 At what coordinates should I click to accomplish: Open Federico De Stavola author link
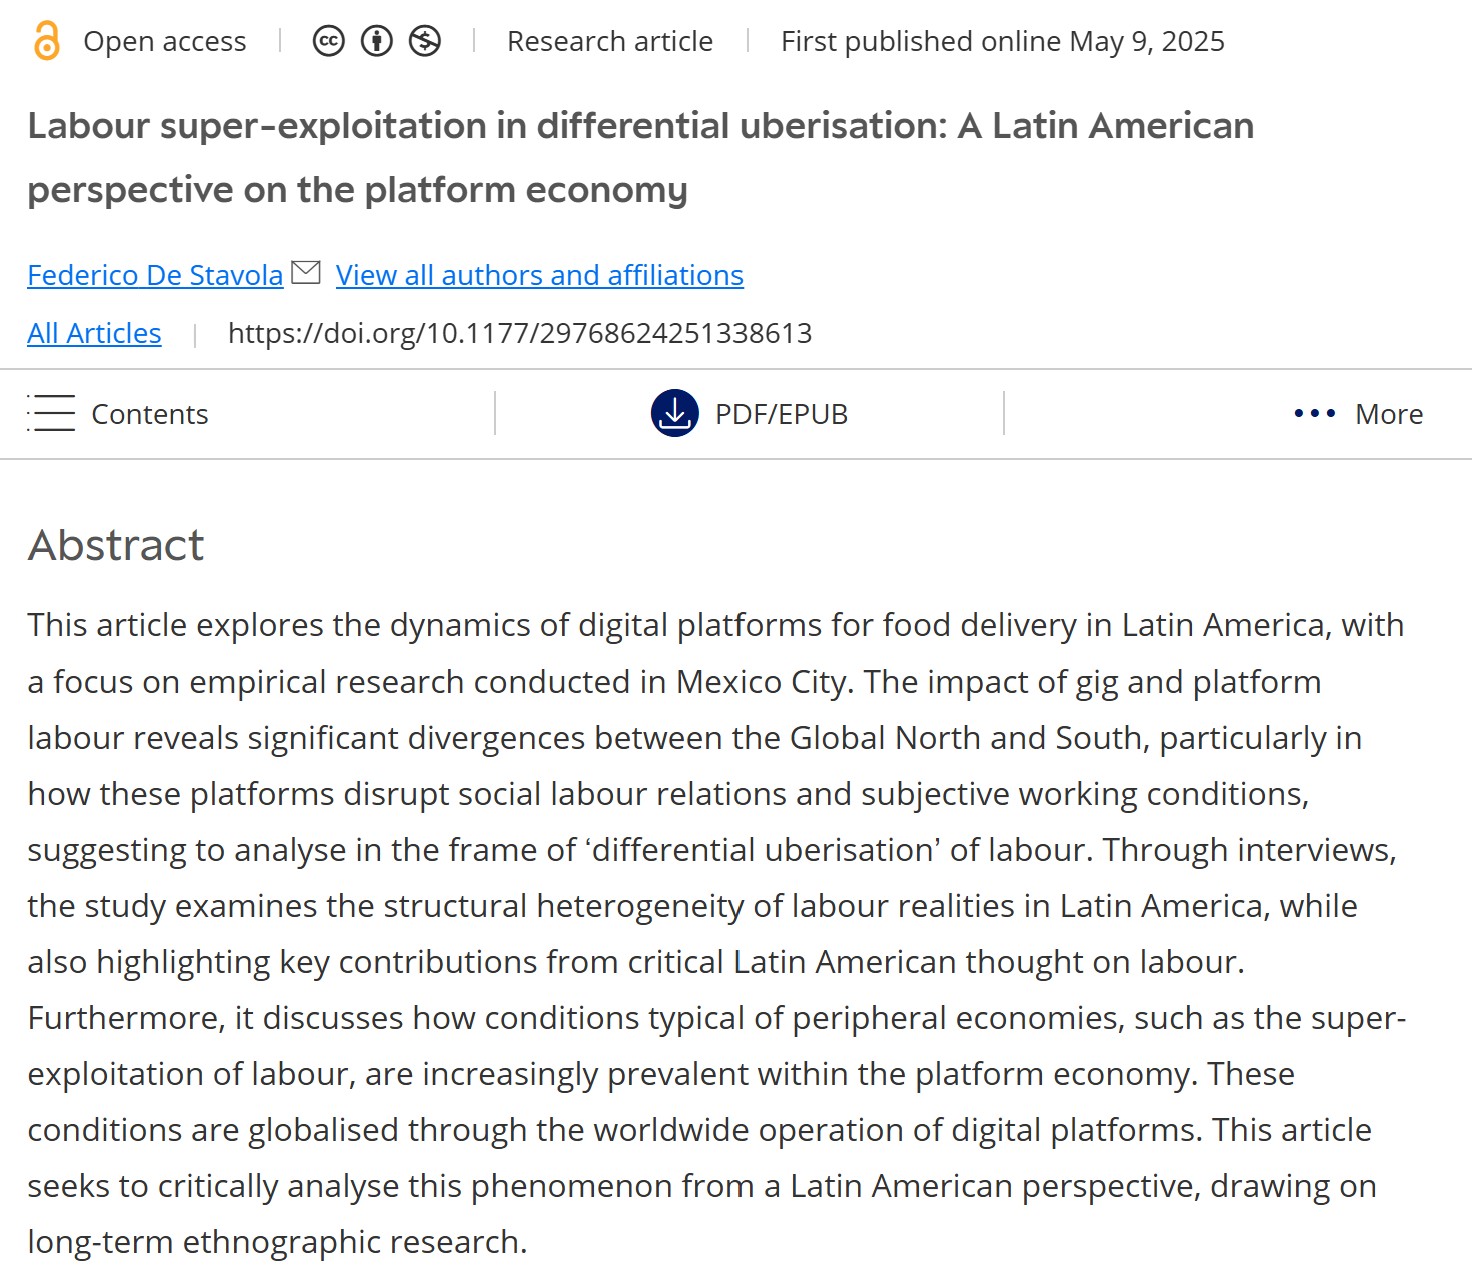155,275
